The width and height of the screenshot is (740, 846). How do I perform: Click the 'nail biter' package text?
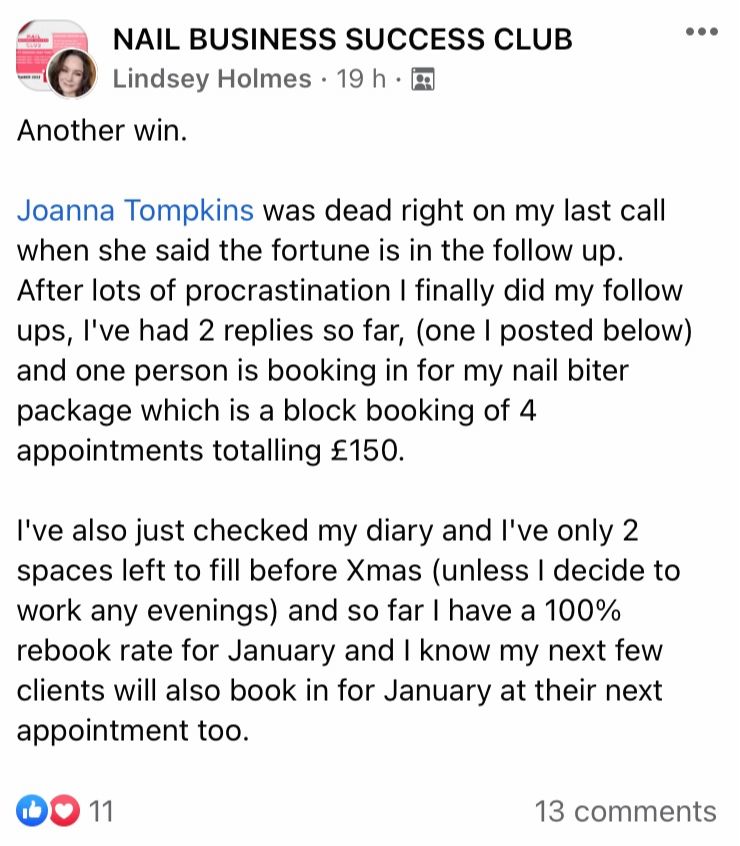[x=570, y=371]
